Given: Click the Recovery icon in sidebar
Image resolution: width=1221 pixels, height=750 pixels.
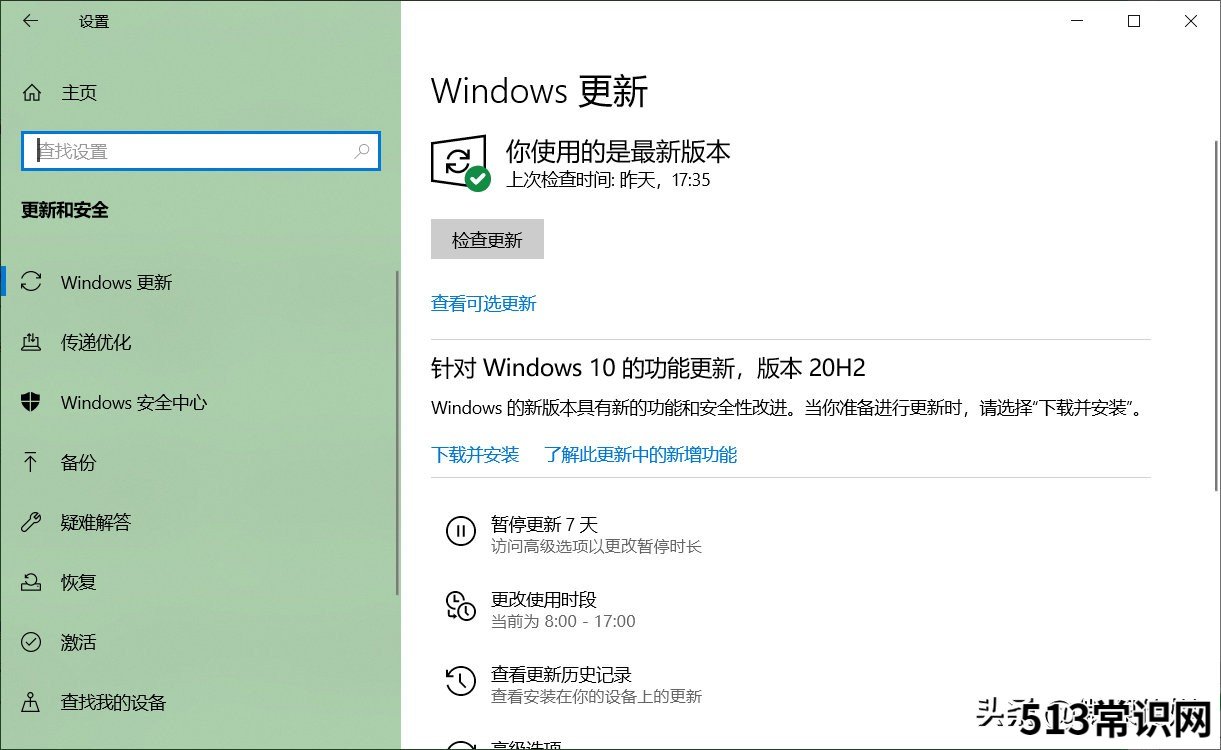Looking at the screenshot, I should (32, 582).
